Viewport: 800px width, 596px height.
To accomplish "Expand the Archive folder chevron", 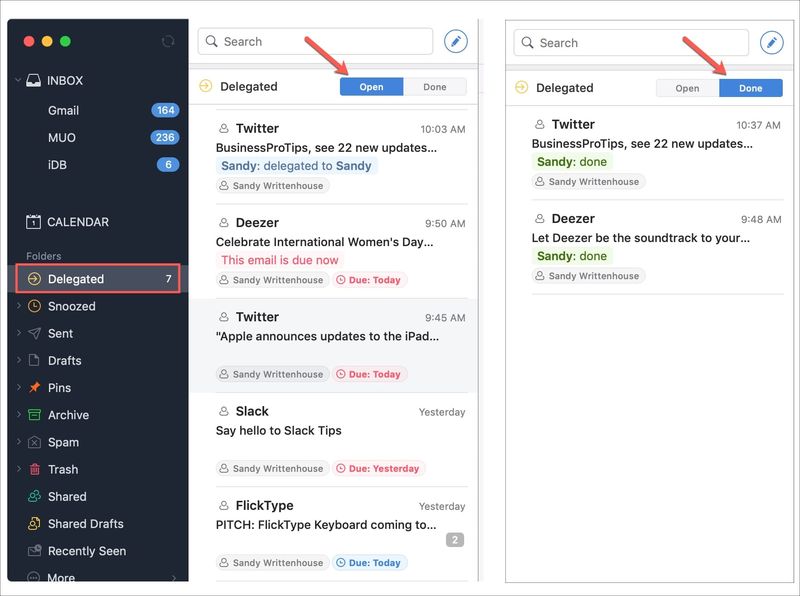I will pos(19,414).
